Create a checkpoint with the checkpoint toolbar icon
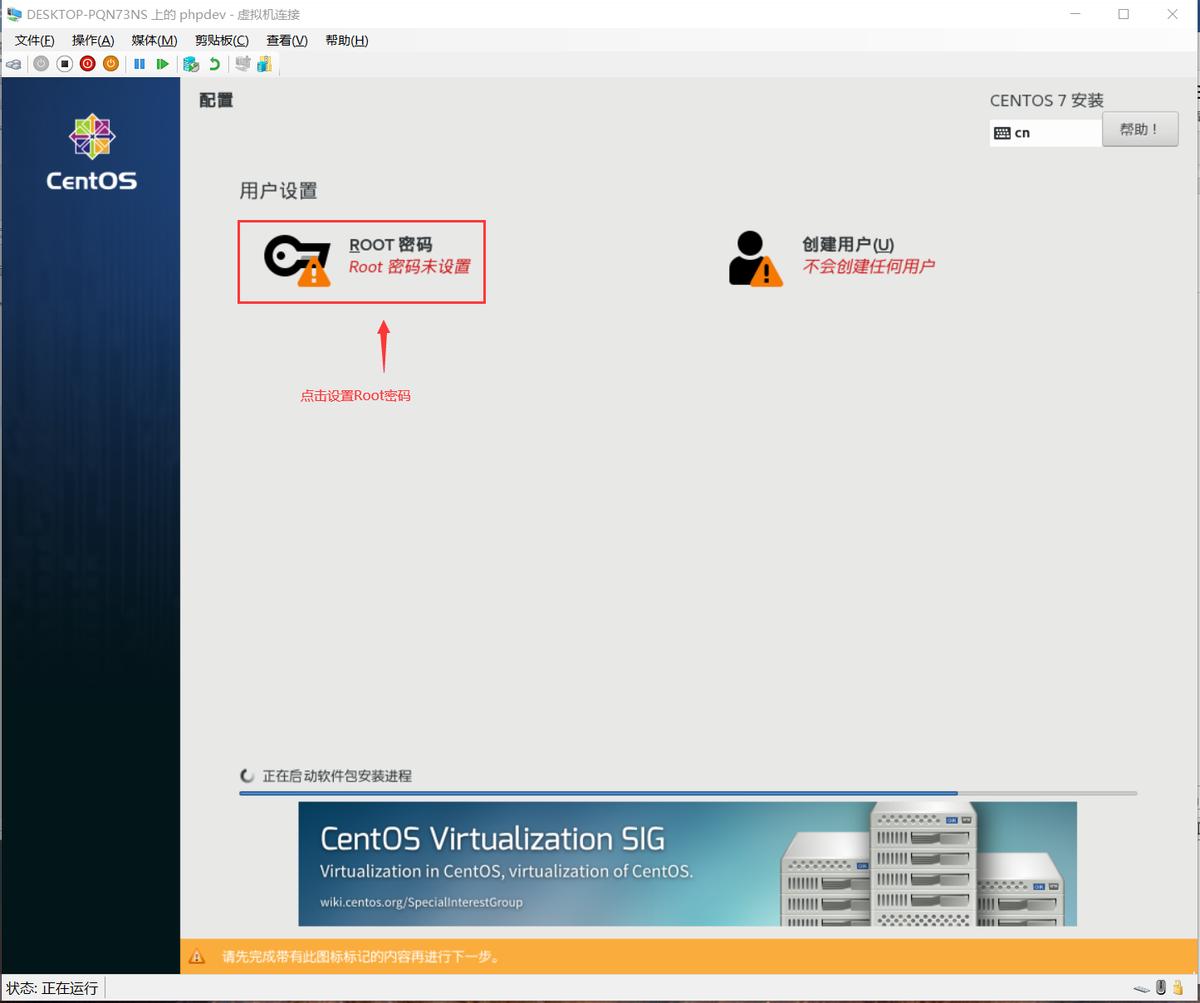The image size is (1200, 1003). tap(191, 64)
